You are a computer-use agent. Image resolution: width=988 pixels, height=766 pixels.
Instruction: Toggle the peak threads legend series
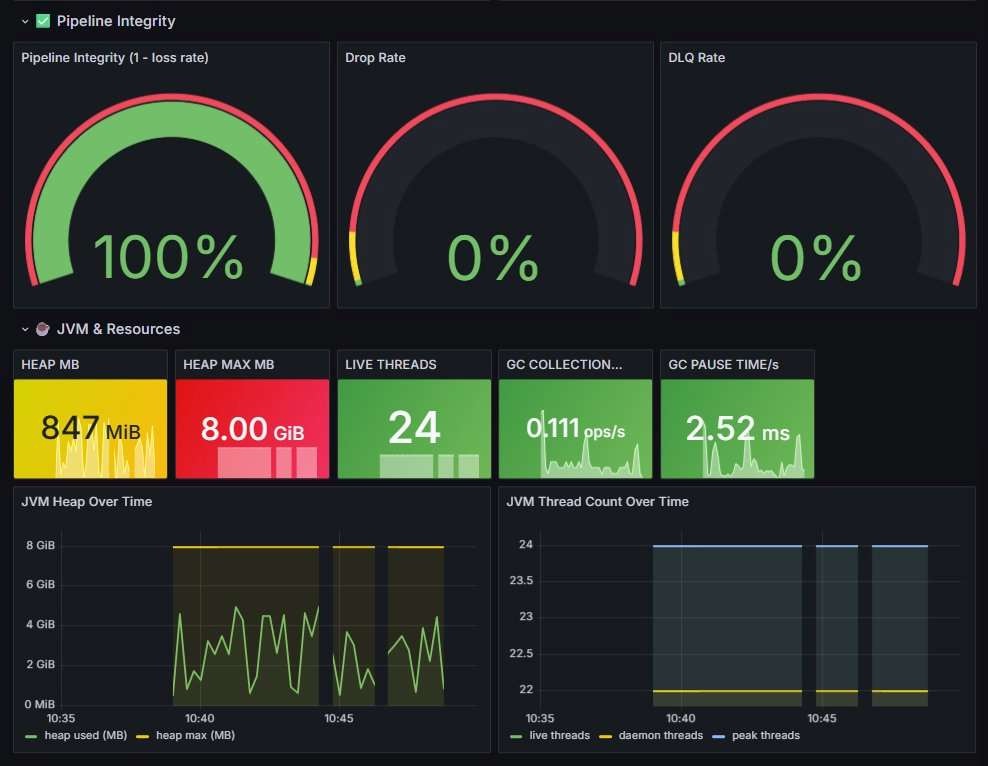tap(766, 735)
